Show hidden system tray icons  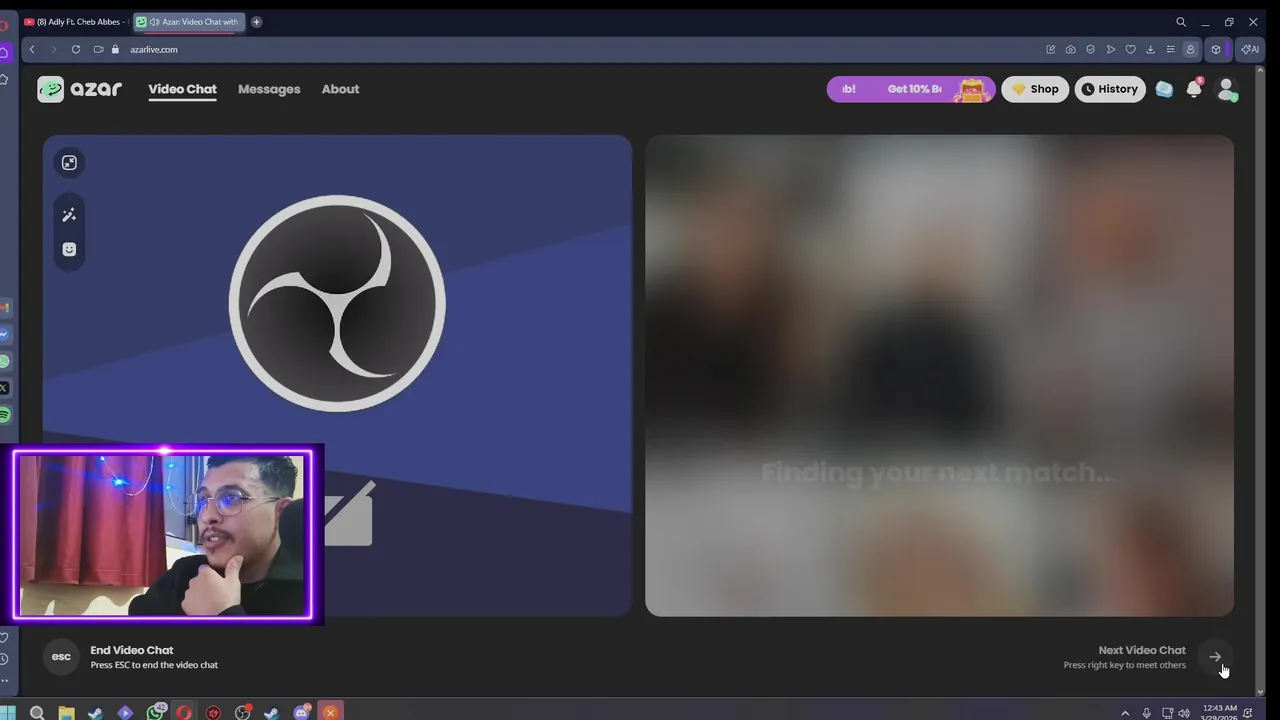pyautogui.click(x=1125, y=713)
